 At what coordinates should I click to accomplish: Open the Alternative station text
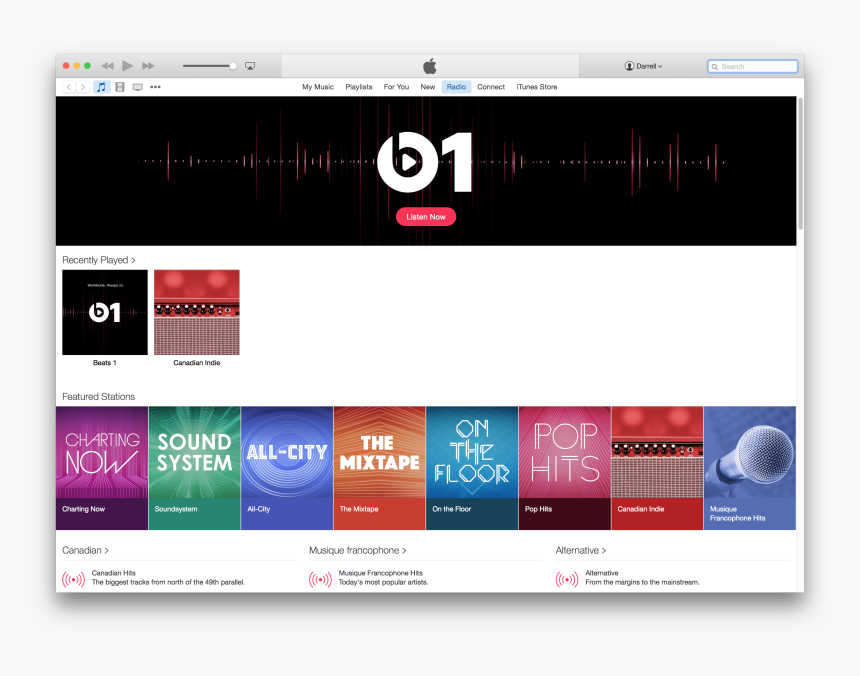click(642, 577)
